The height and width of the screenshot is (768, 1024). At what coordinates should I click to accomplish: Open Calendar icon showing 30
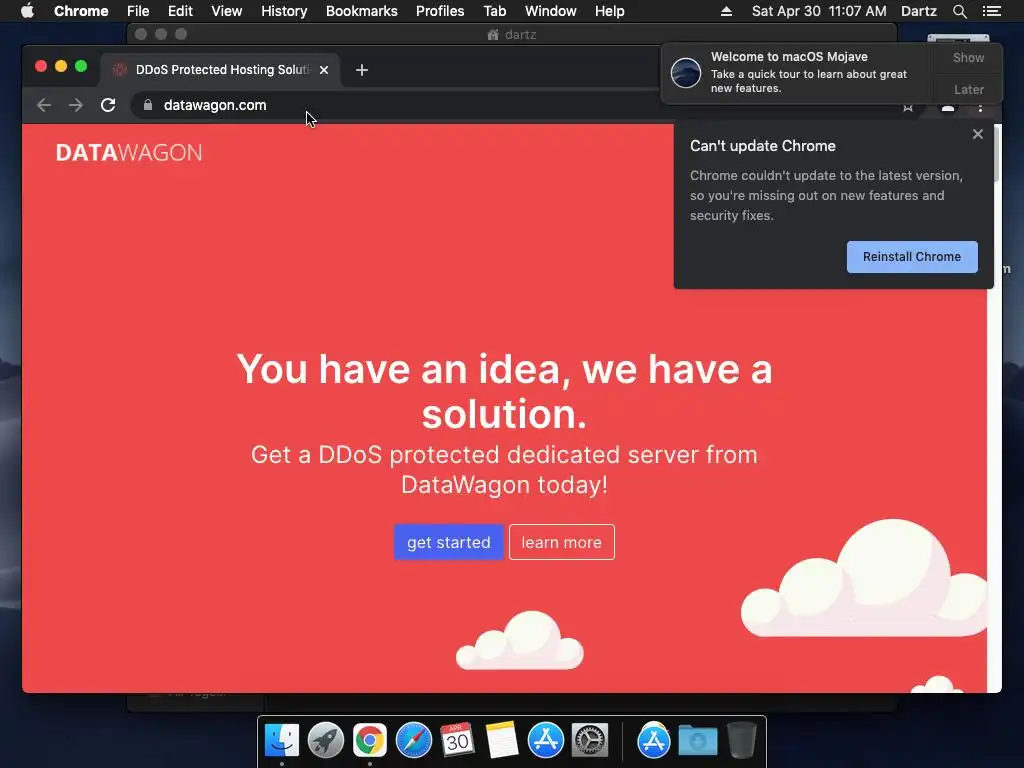457,741
